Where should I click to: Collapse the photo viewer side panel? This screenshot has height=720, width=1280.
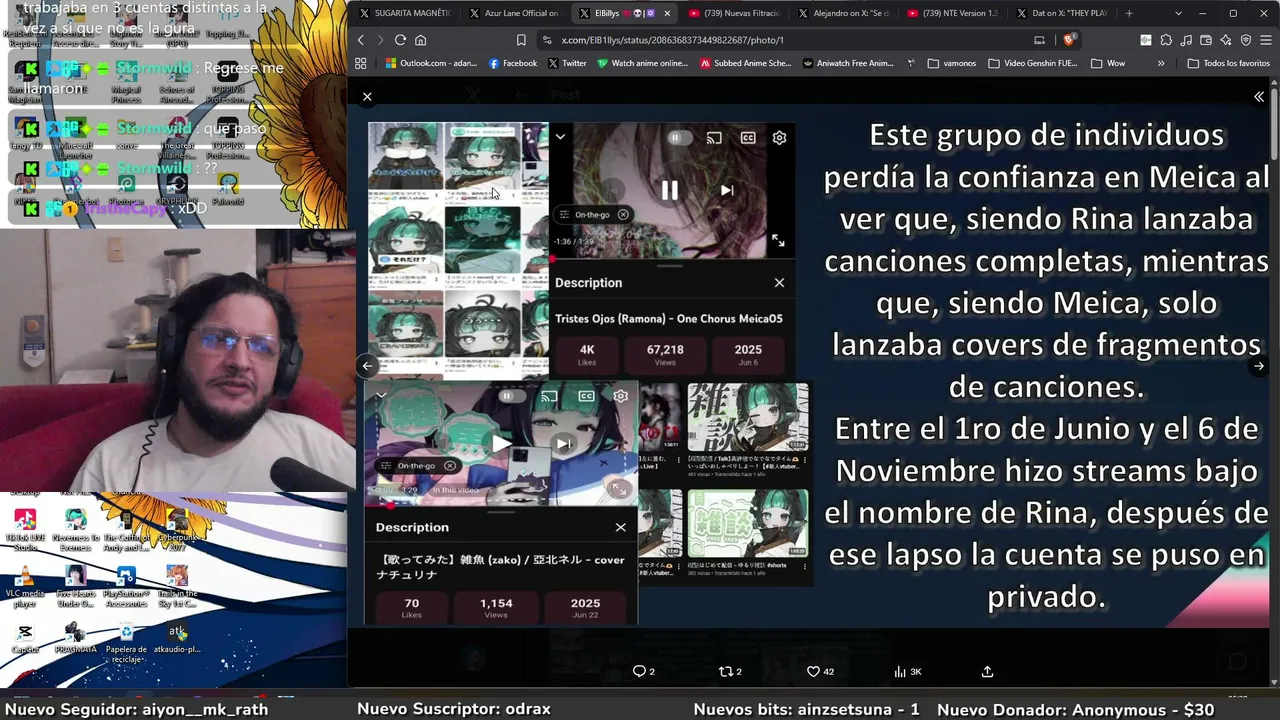point(1259,97)
